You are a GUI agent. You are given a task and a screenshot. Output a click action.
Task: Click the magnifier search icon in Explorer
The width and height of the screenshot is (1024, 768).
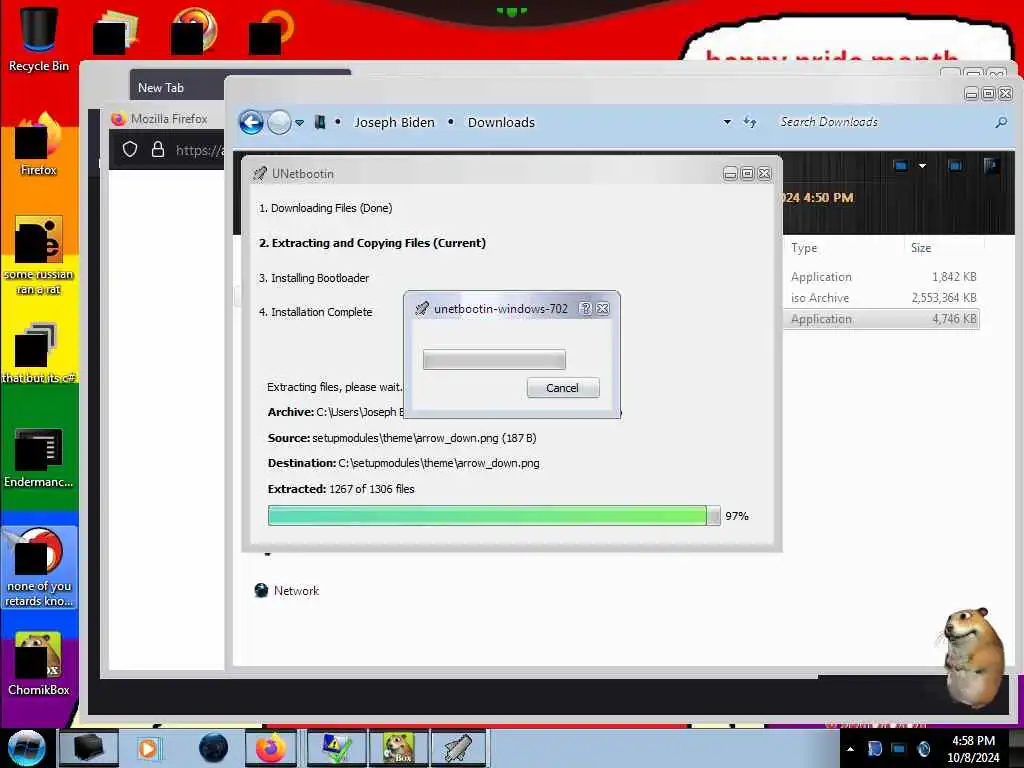pos(1001,122)
